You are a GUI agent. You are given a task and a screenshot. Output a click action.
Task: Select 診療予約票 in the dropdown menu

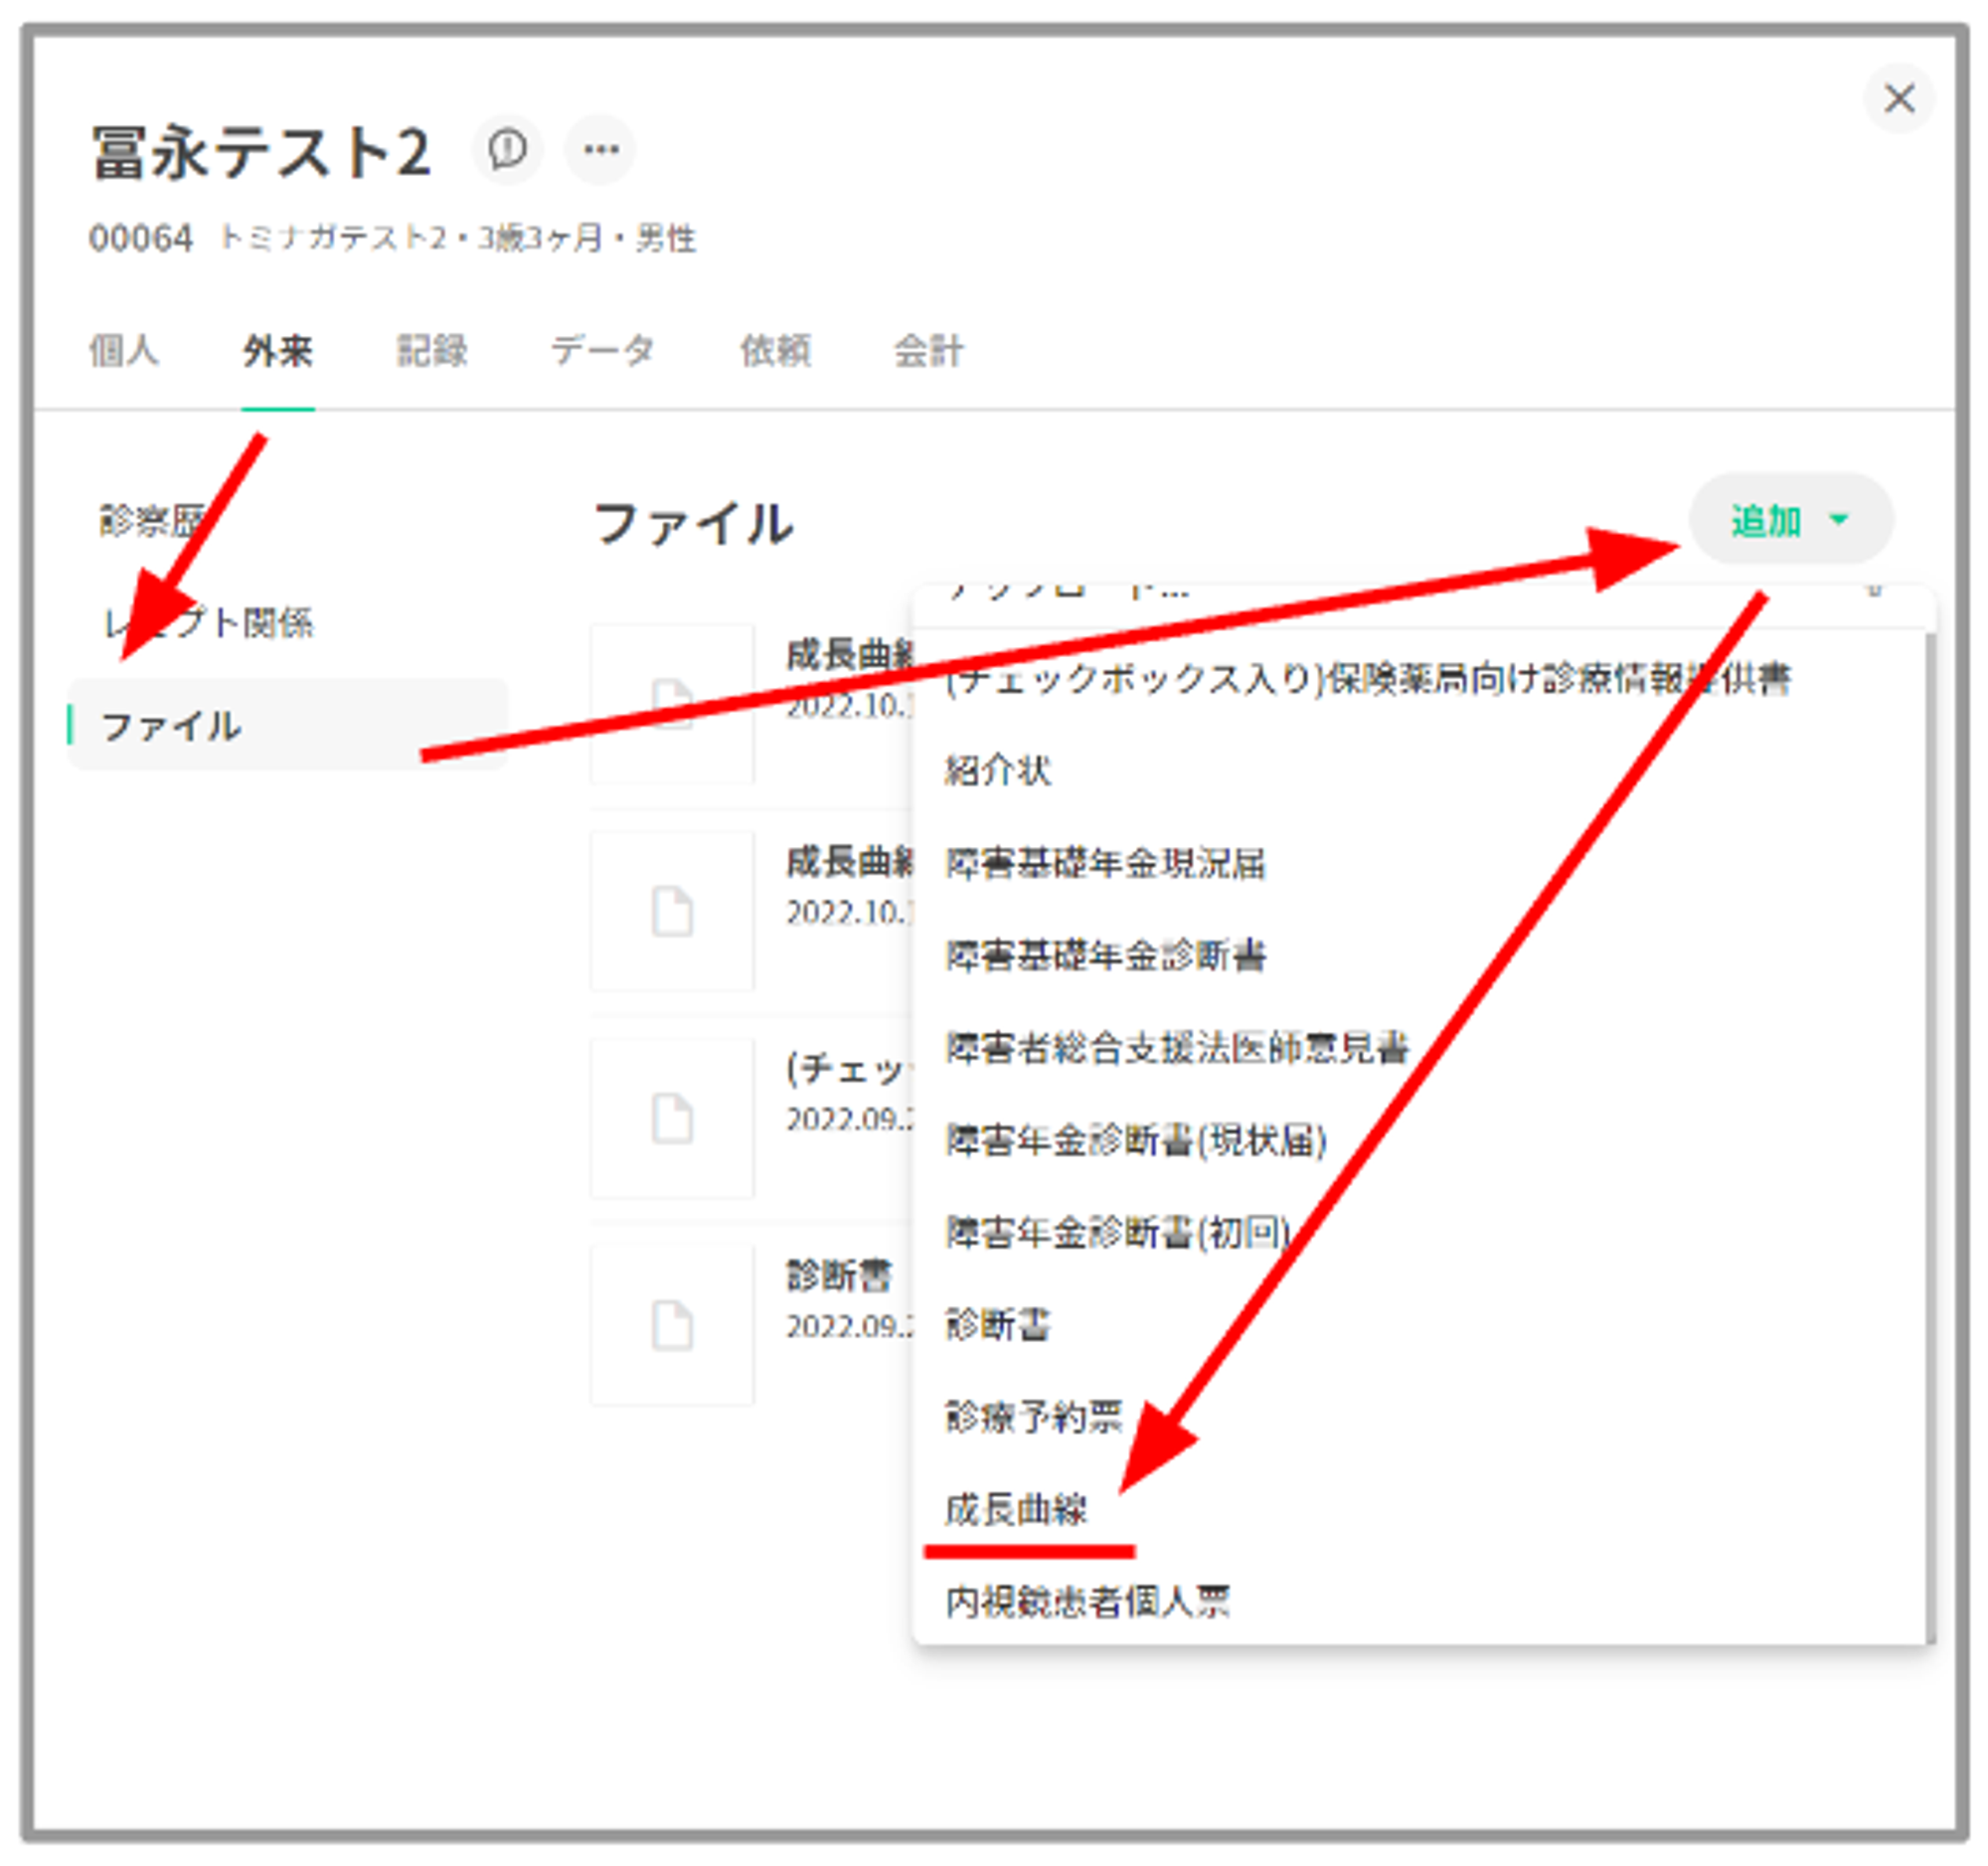1034,1417
